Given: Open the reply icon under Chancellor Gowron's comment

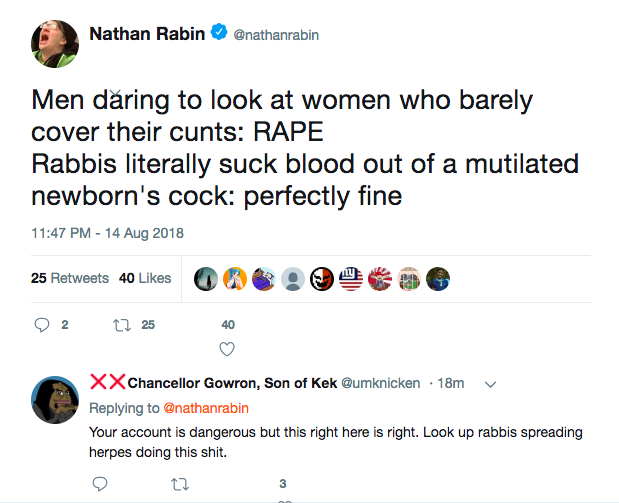Looking at the screenshot, I should (99, 484).
